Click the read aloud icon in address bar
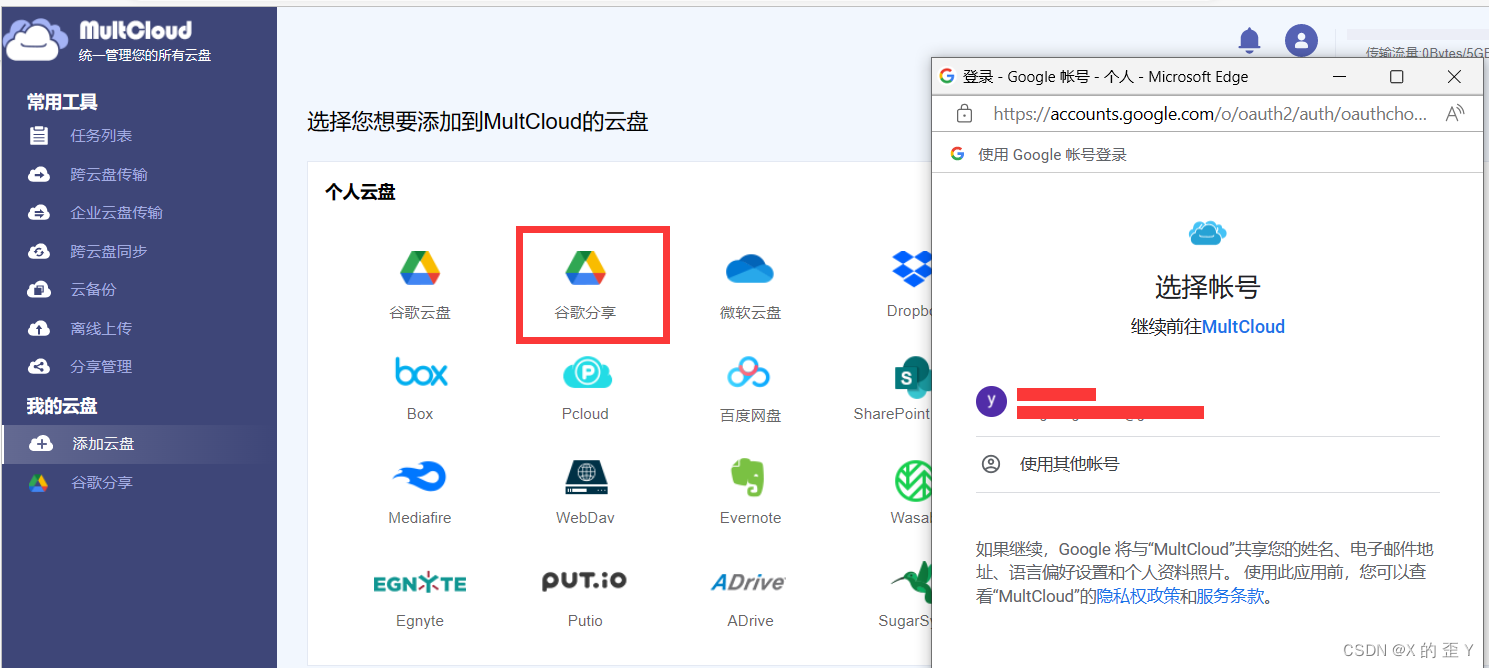 pyautogui.click(x=1455, y=114)
